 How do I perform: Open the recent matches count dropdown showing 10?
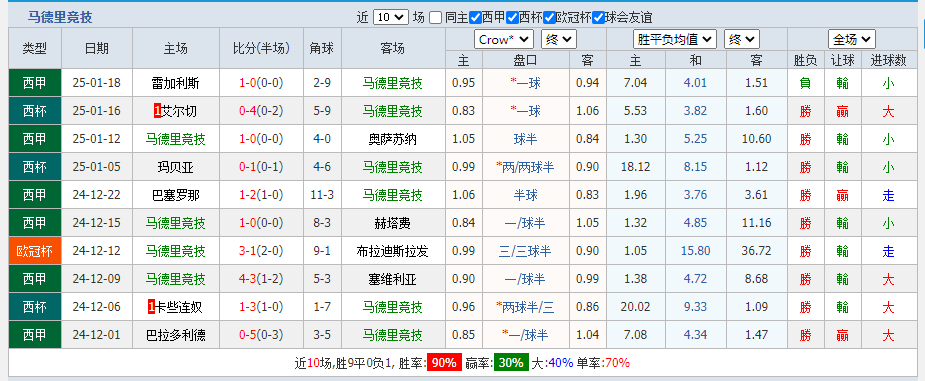point(391,18)
